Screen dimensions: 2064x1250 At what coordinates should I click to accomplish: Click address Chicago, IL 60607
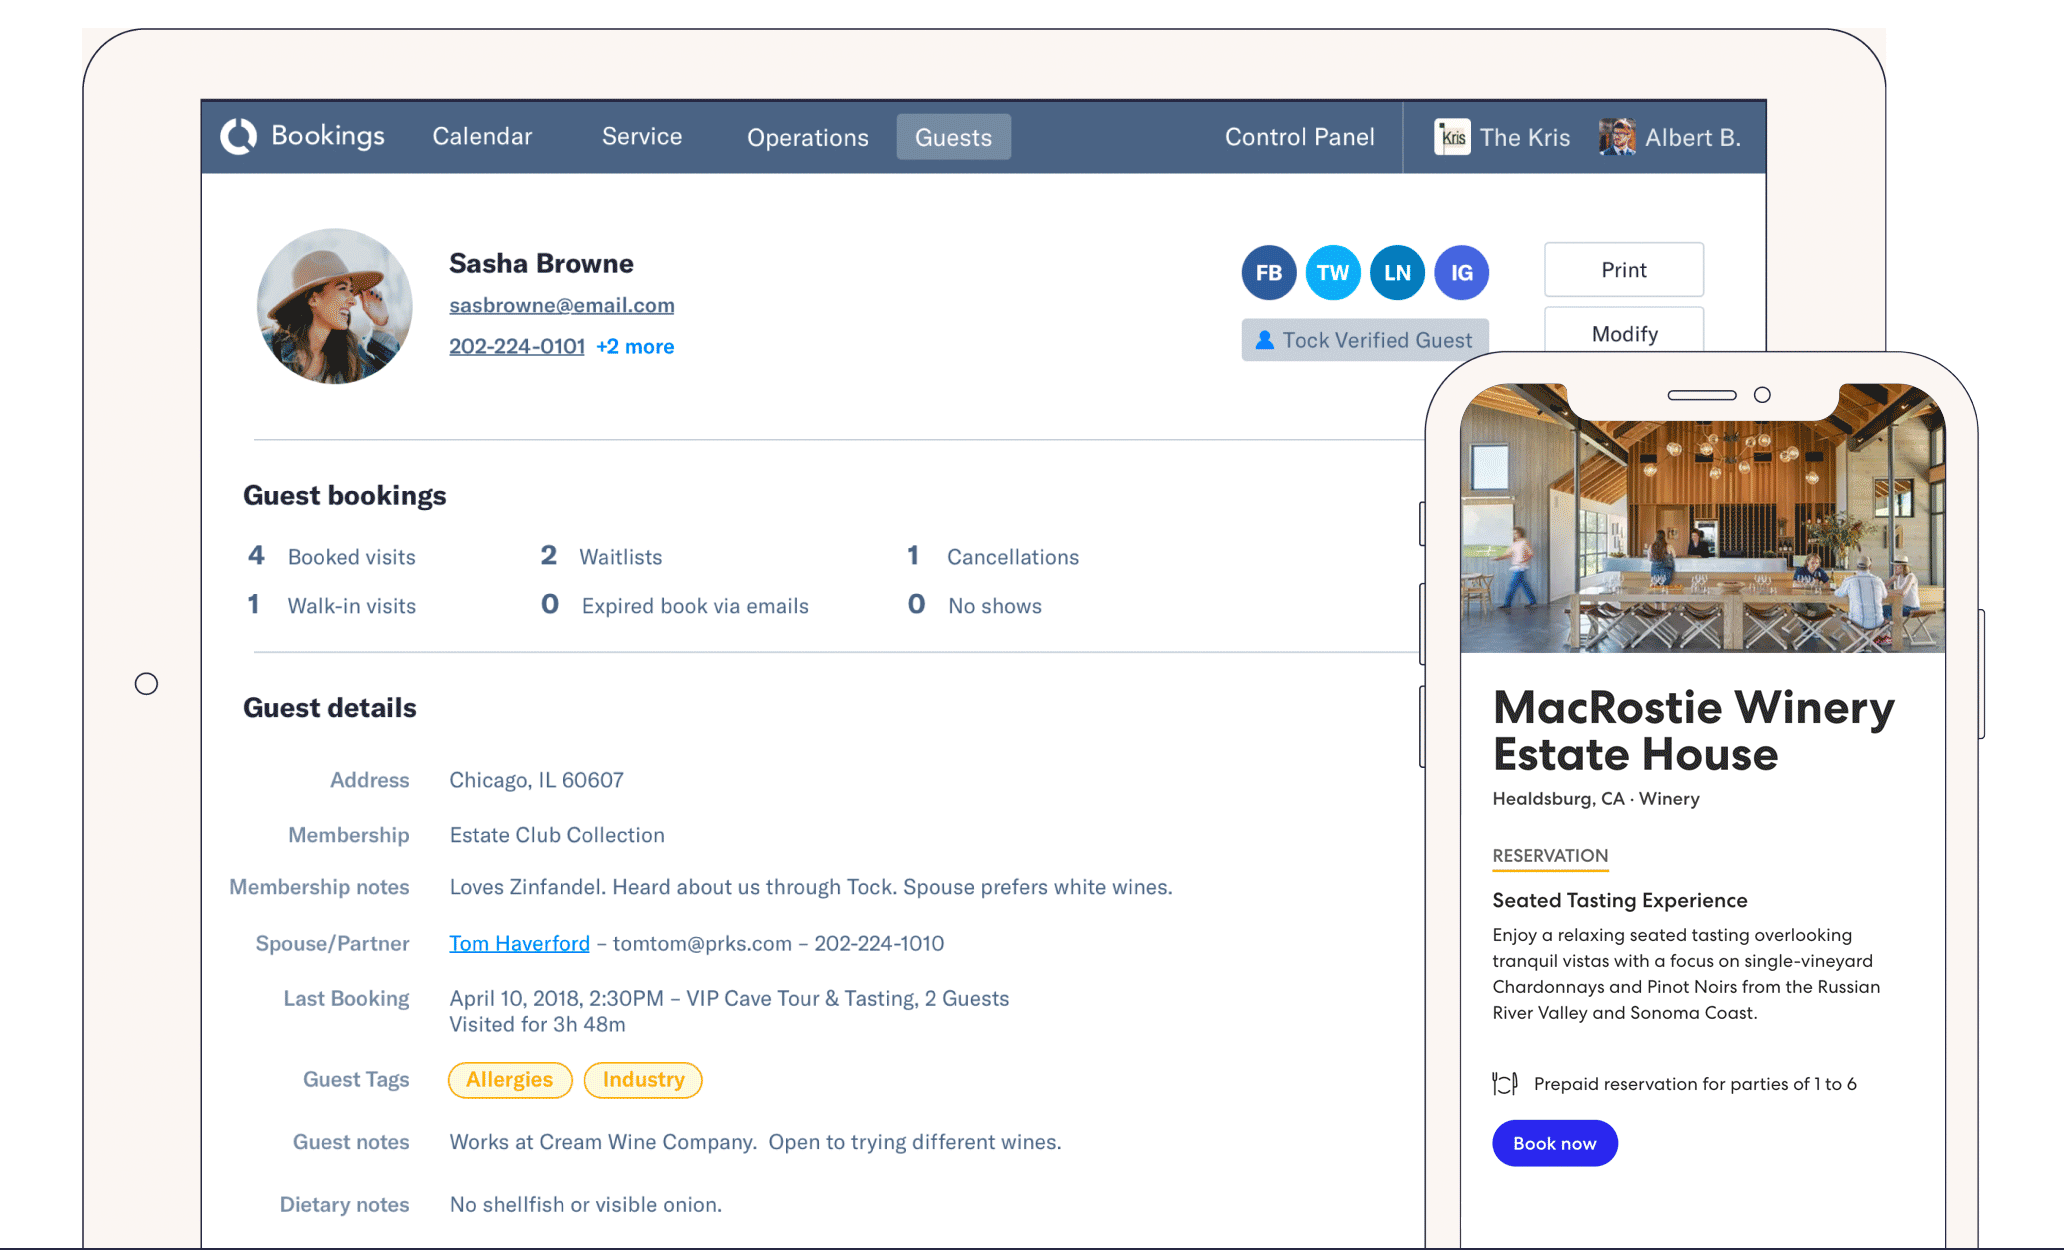[x=536, y=780]
